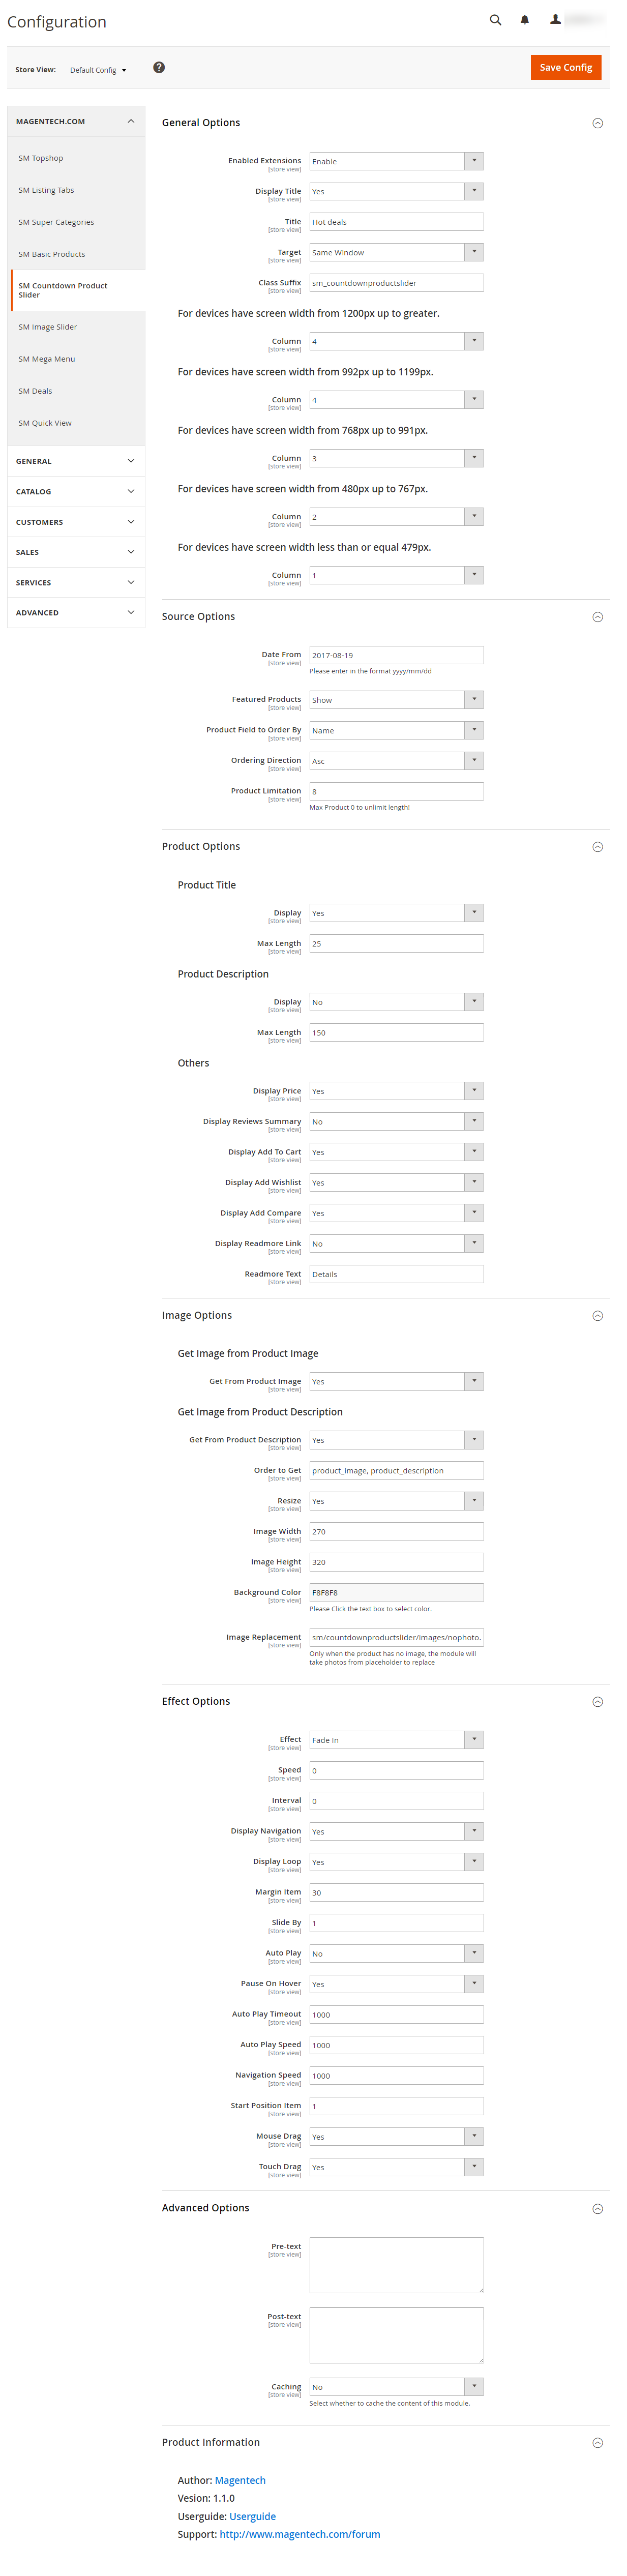Open the Display Reviews Summary dropdown

tap(396, 1122)
